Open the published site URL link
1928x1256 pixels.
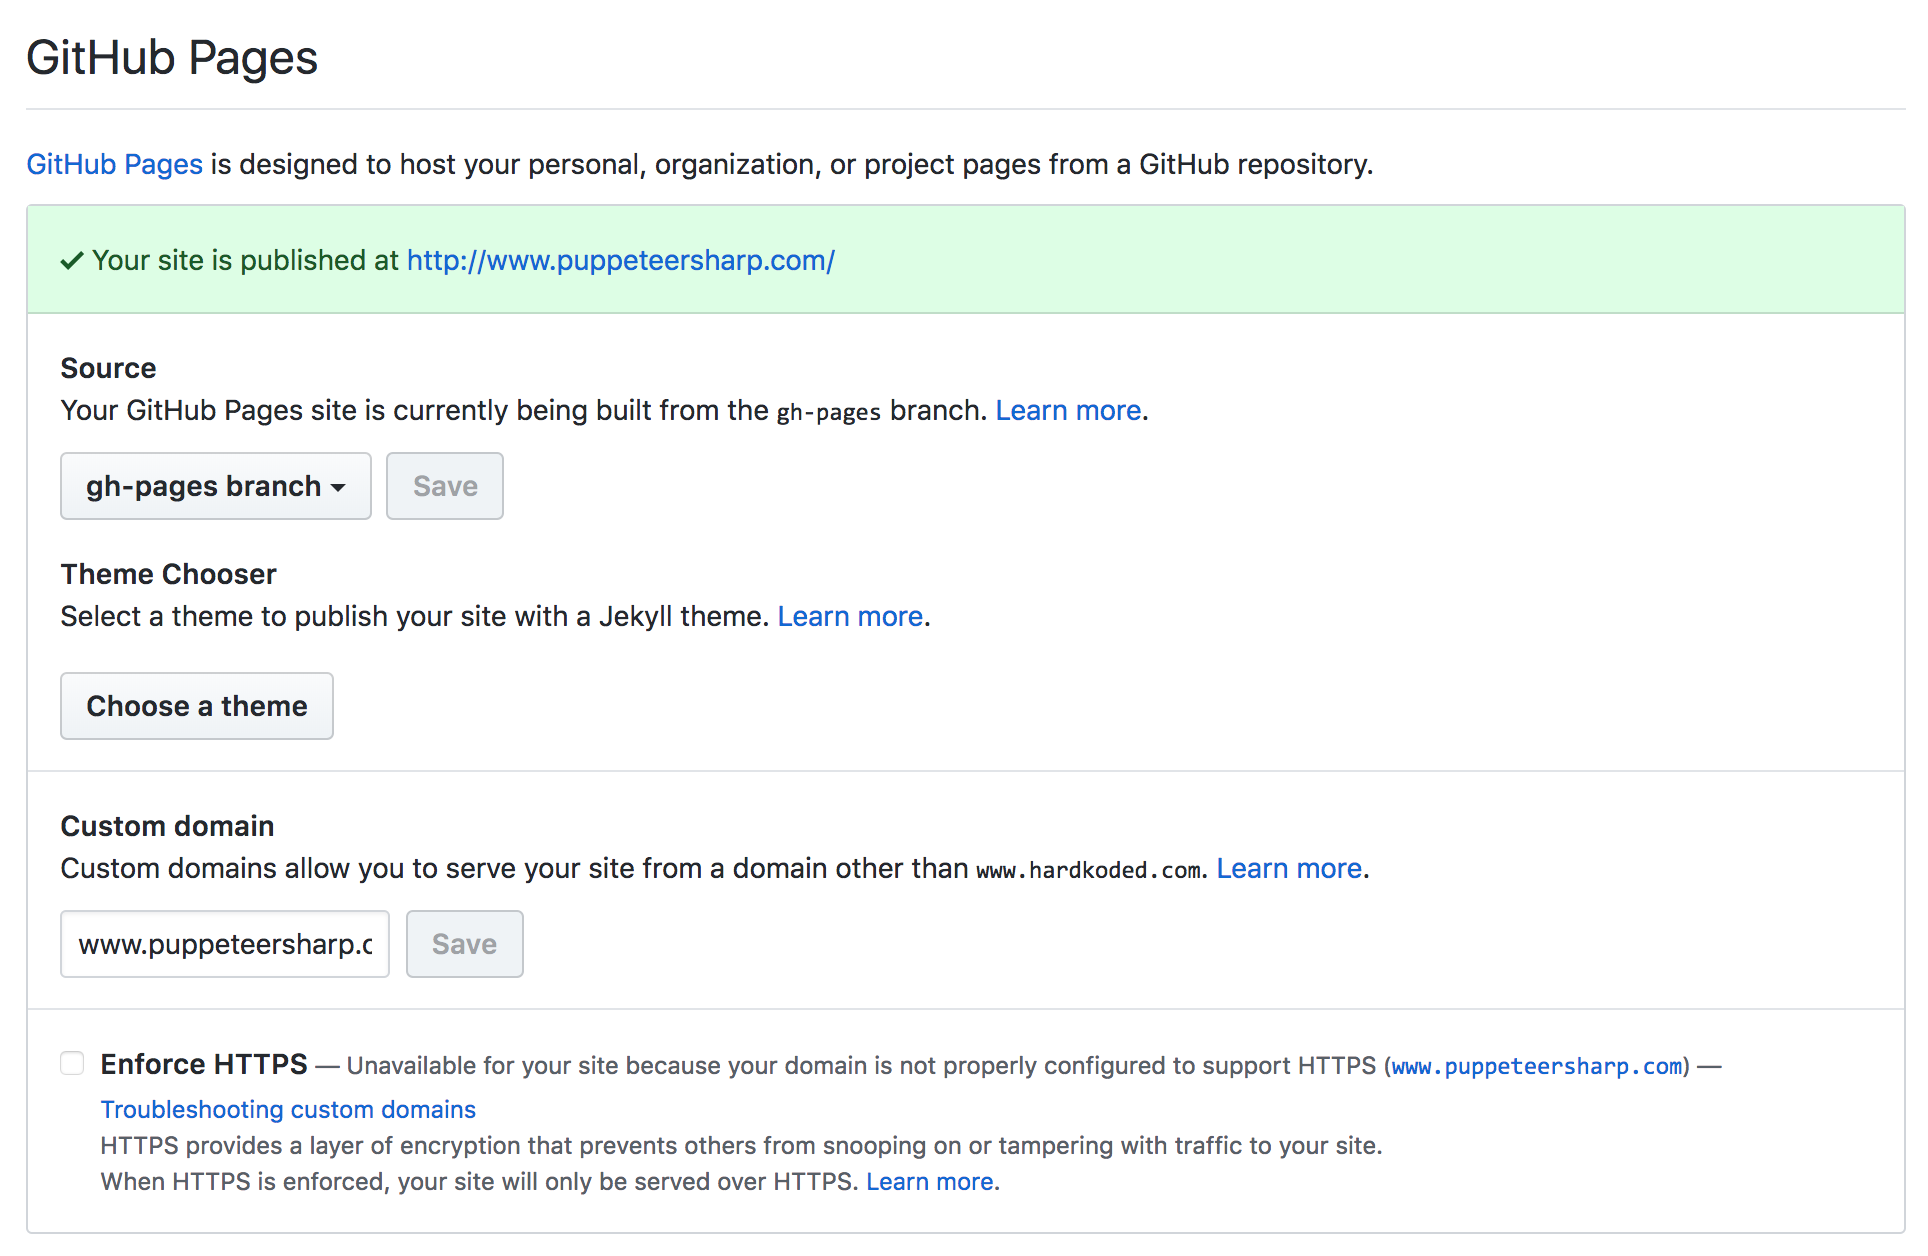[620, 260]
